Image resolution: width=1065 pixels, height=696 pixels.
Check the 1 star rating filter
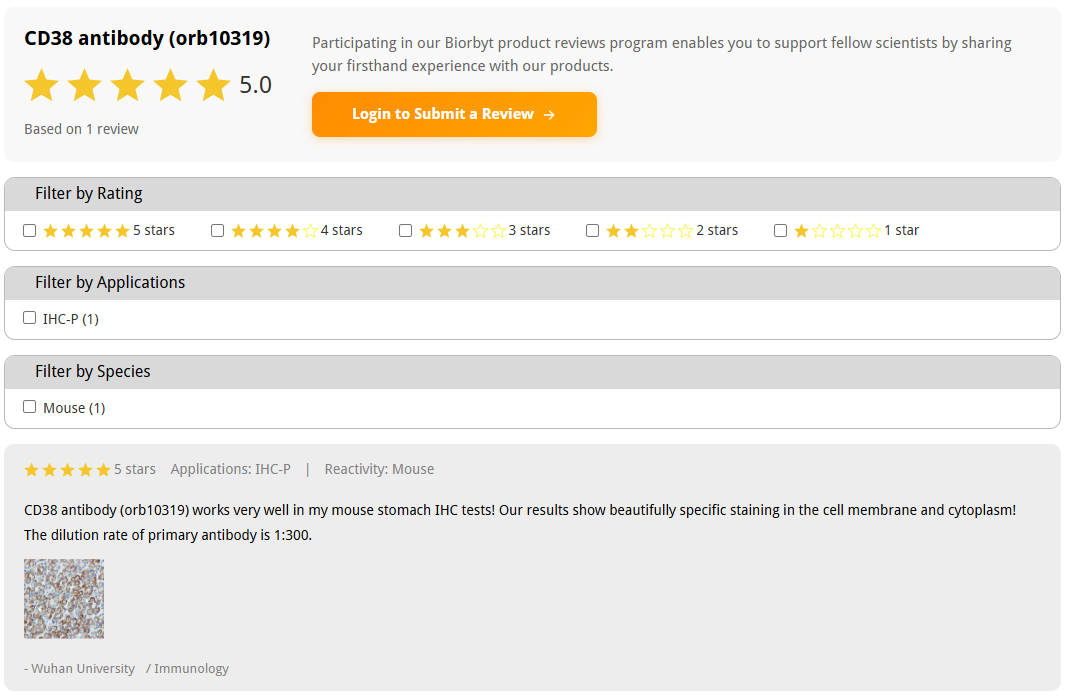780,231
